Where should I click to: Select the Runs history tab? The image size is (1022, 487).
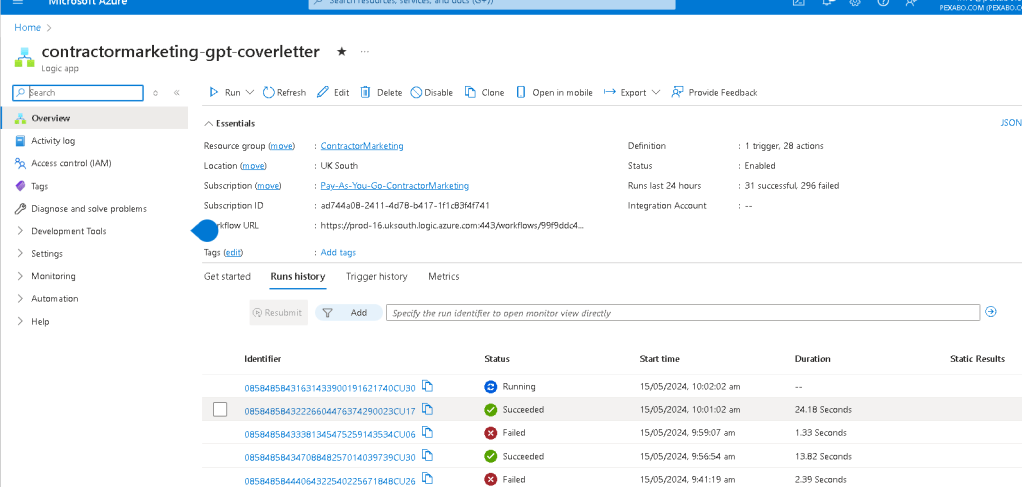297,276
